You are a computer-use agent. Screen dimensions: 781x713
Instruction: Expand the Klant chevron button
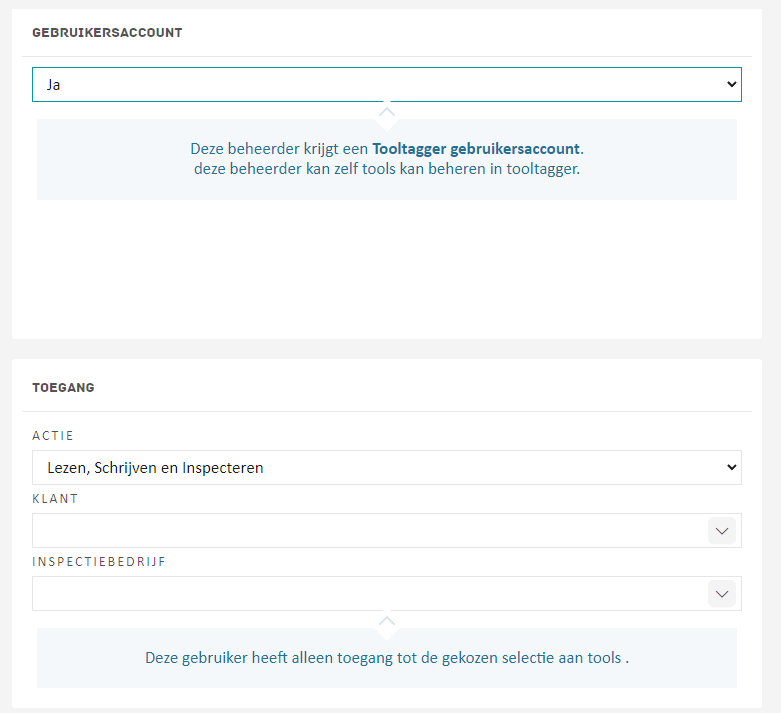[722, 531]
